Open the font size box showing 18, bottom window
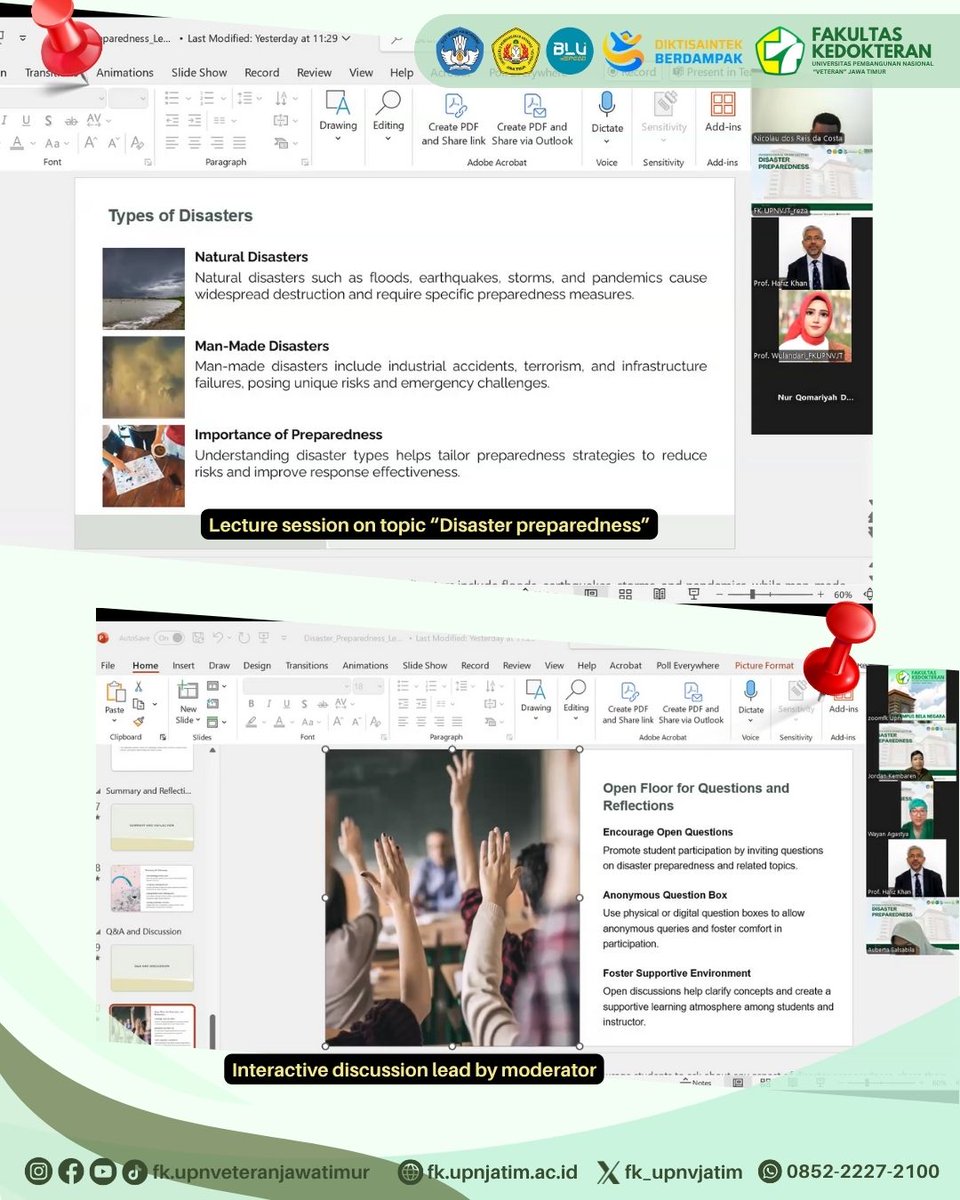 click(x=367, y=686)
